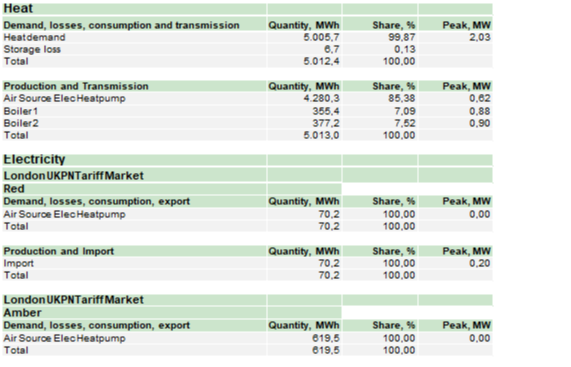Select heat pump production quantity 4.280,3
Image resolution: width=571 pixels, height=367 pixels.
coord(322,98)
